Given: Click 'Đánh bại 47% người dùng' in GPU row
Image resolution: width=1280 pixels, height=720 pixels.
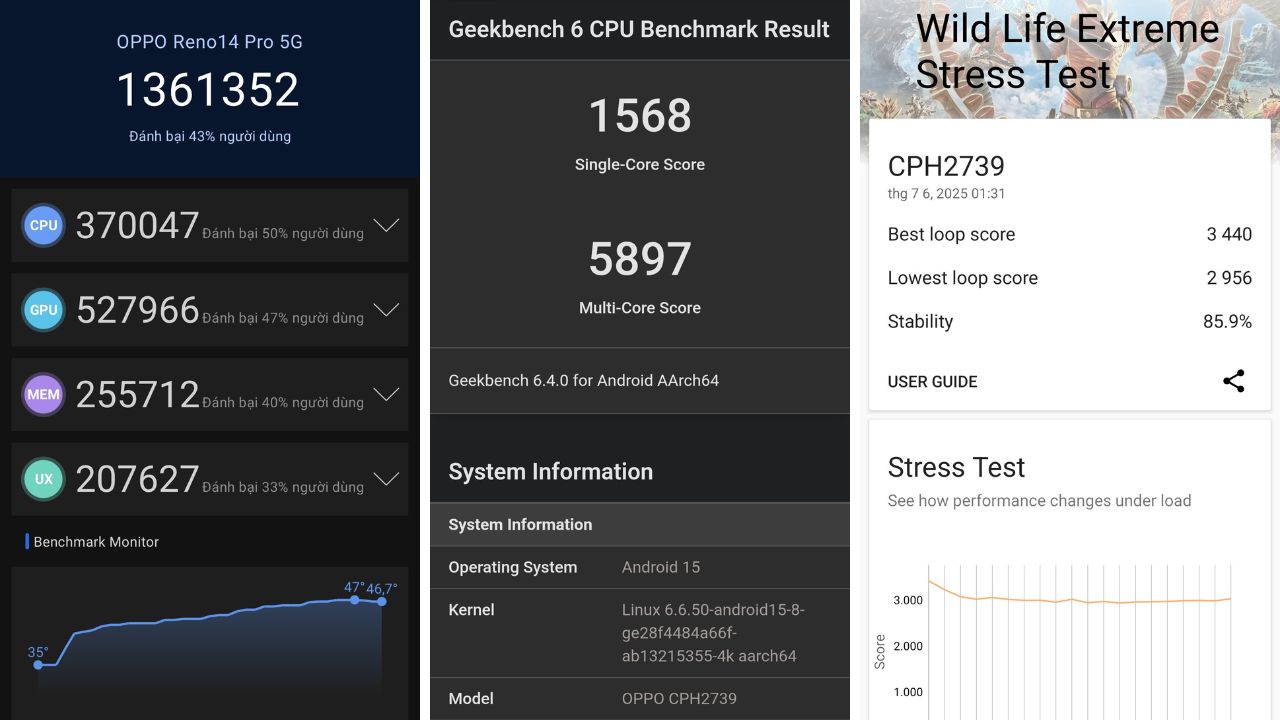Looking at the screenshot, I should [283, 318].
